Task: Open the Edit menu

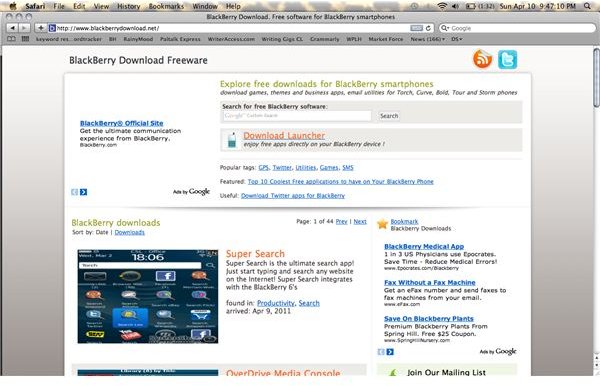Action: (x=79, y=6)
